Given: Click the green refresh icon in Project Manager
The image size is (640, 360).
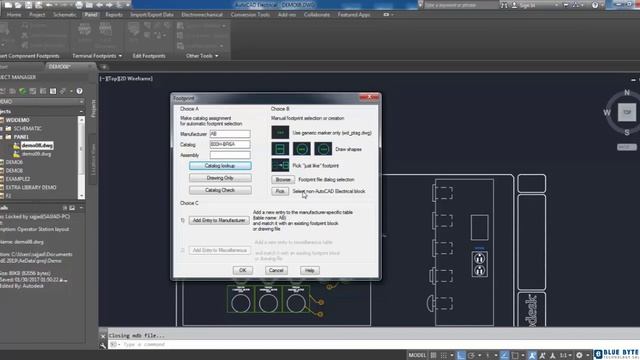Looking at the screenshot, I should click(23, 91).
